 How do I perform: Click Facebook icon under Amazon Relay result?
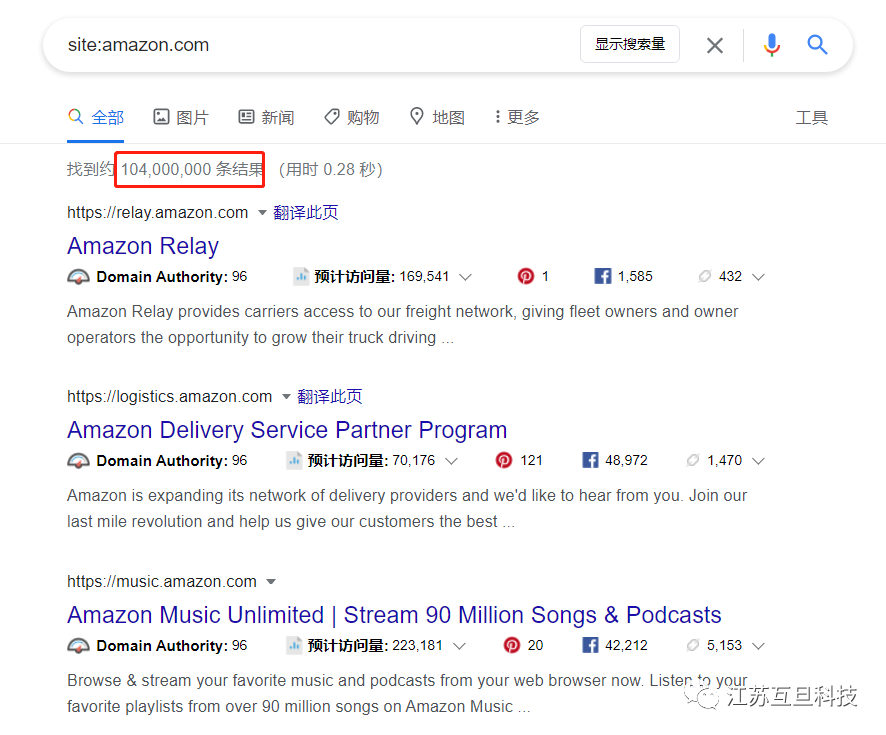pos(602,277)
